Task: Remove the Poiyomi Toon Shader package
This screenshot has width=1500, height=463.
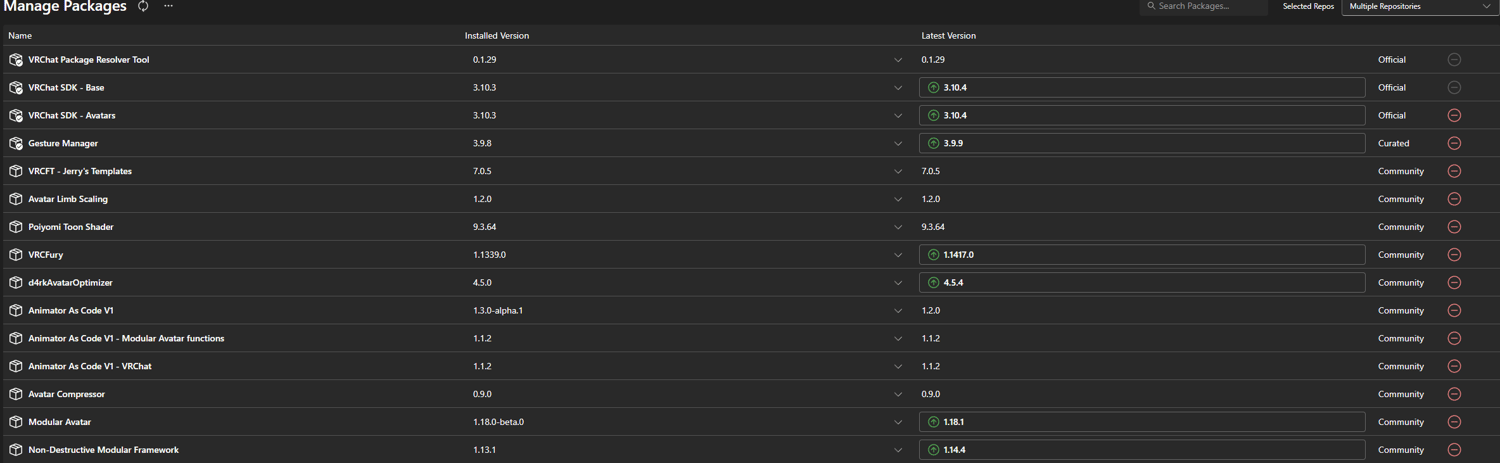Action: click(1454, 227)
